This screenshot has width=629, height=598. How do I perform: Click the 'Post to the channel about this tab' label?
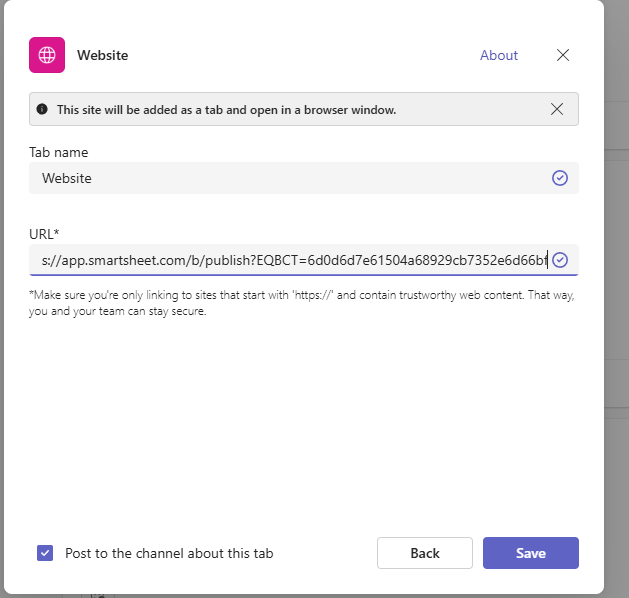168,553
